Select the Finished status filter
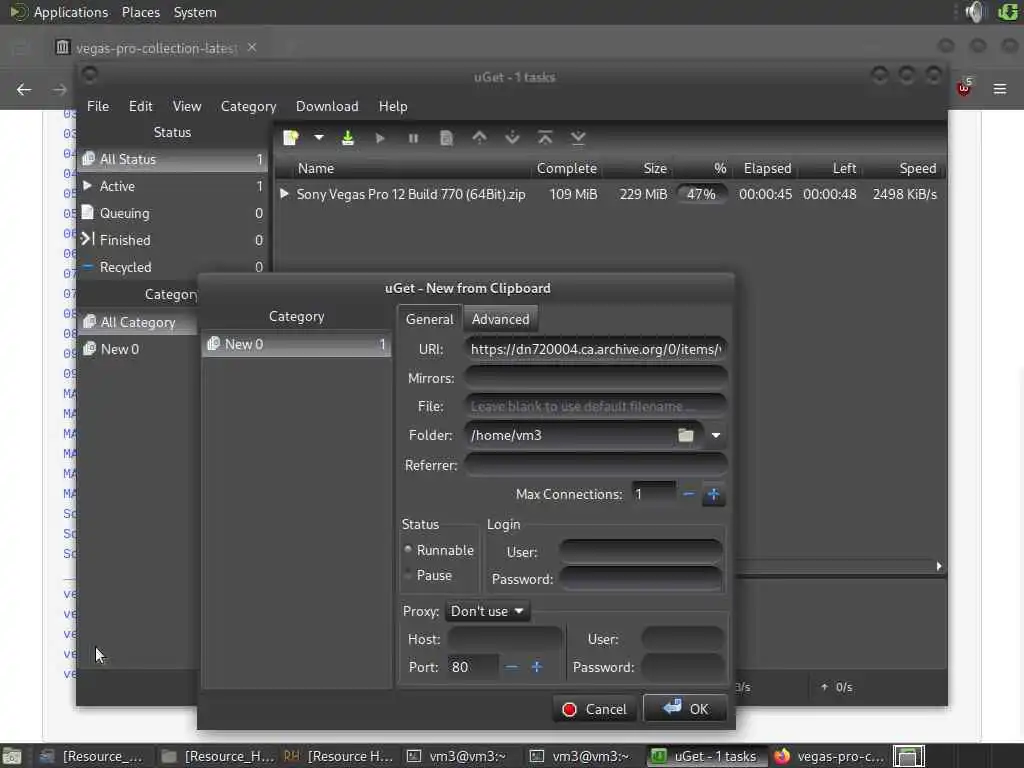Screen dimensions: 1024x768 174,240
